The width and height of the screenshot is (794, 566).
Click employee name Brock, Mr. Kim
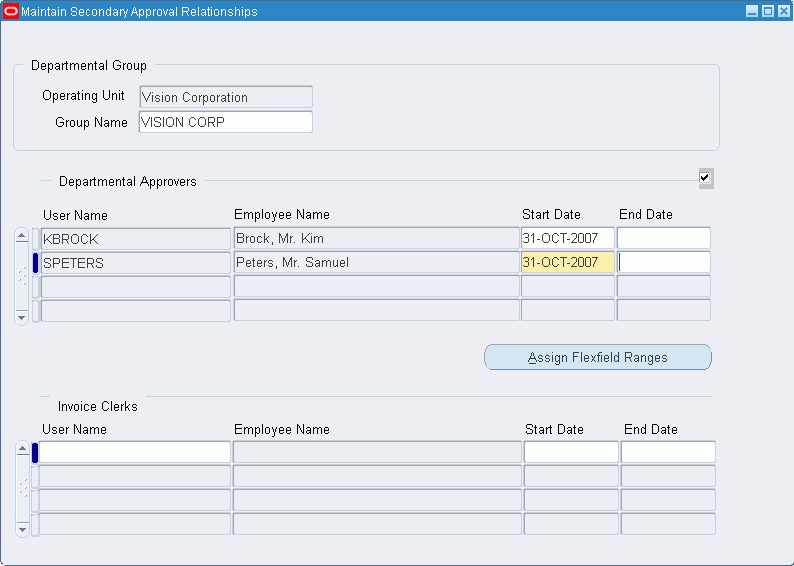point(376,238)
